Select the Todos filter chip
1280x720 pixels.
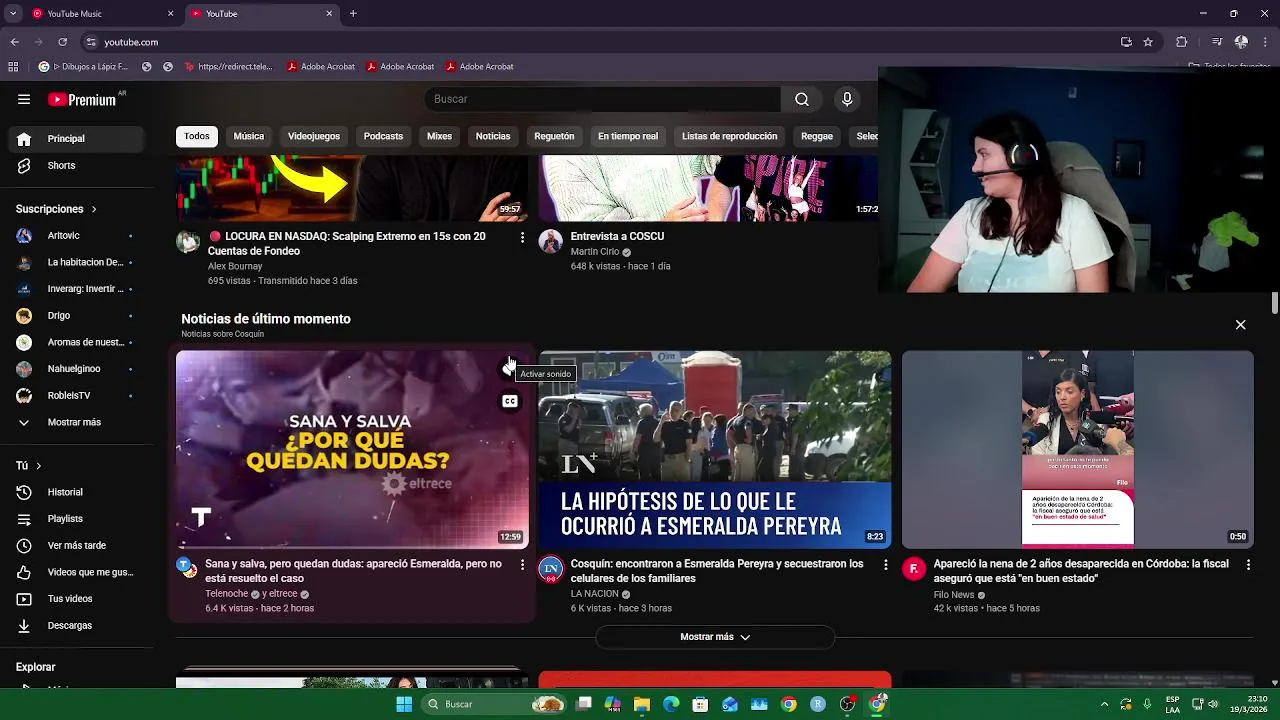click(x=197, y=136)
